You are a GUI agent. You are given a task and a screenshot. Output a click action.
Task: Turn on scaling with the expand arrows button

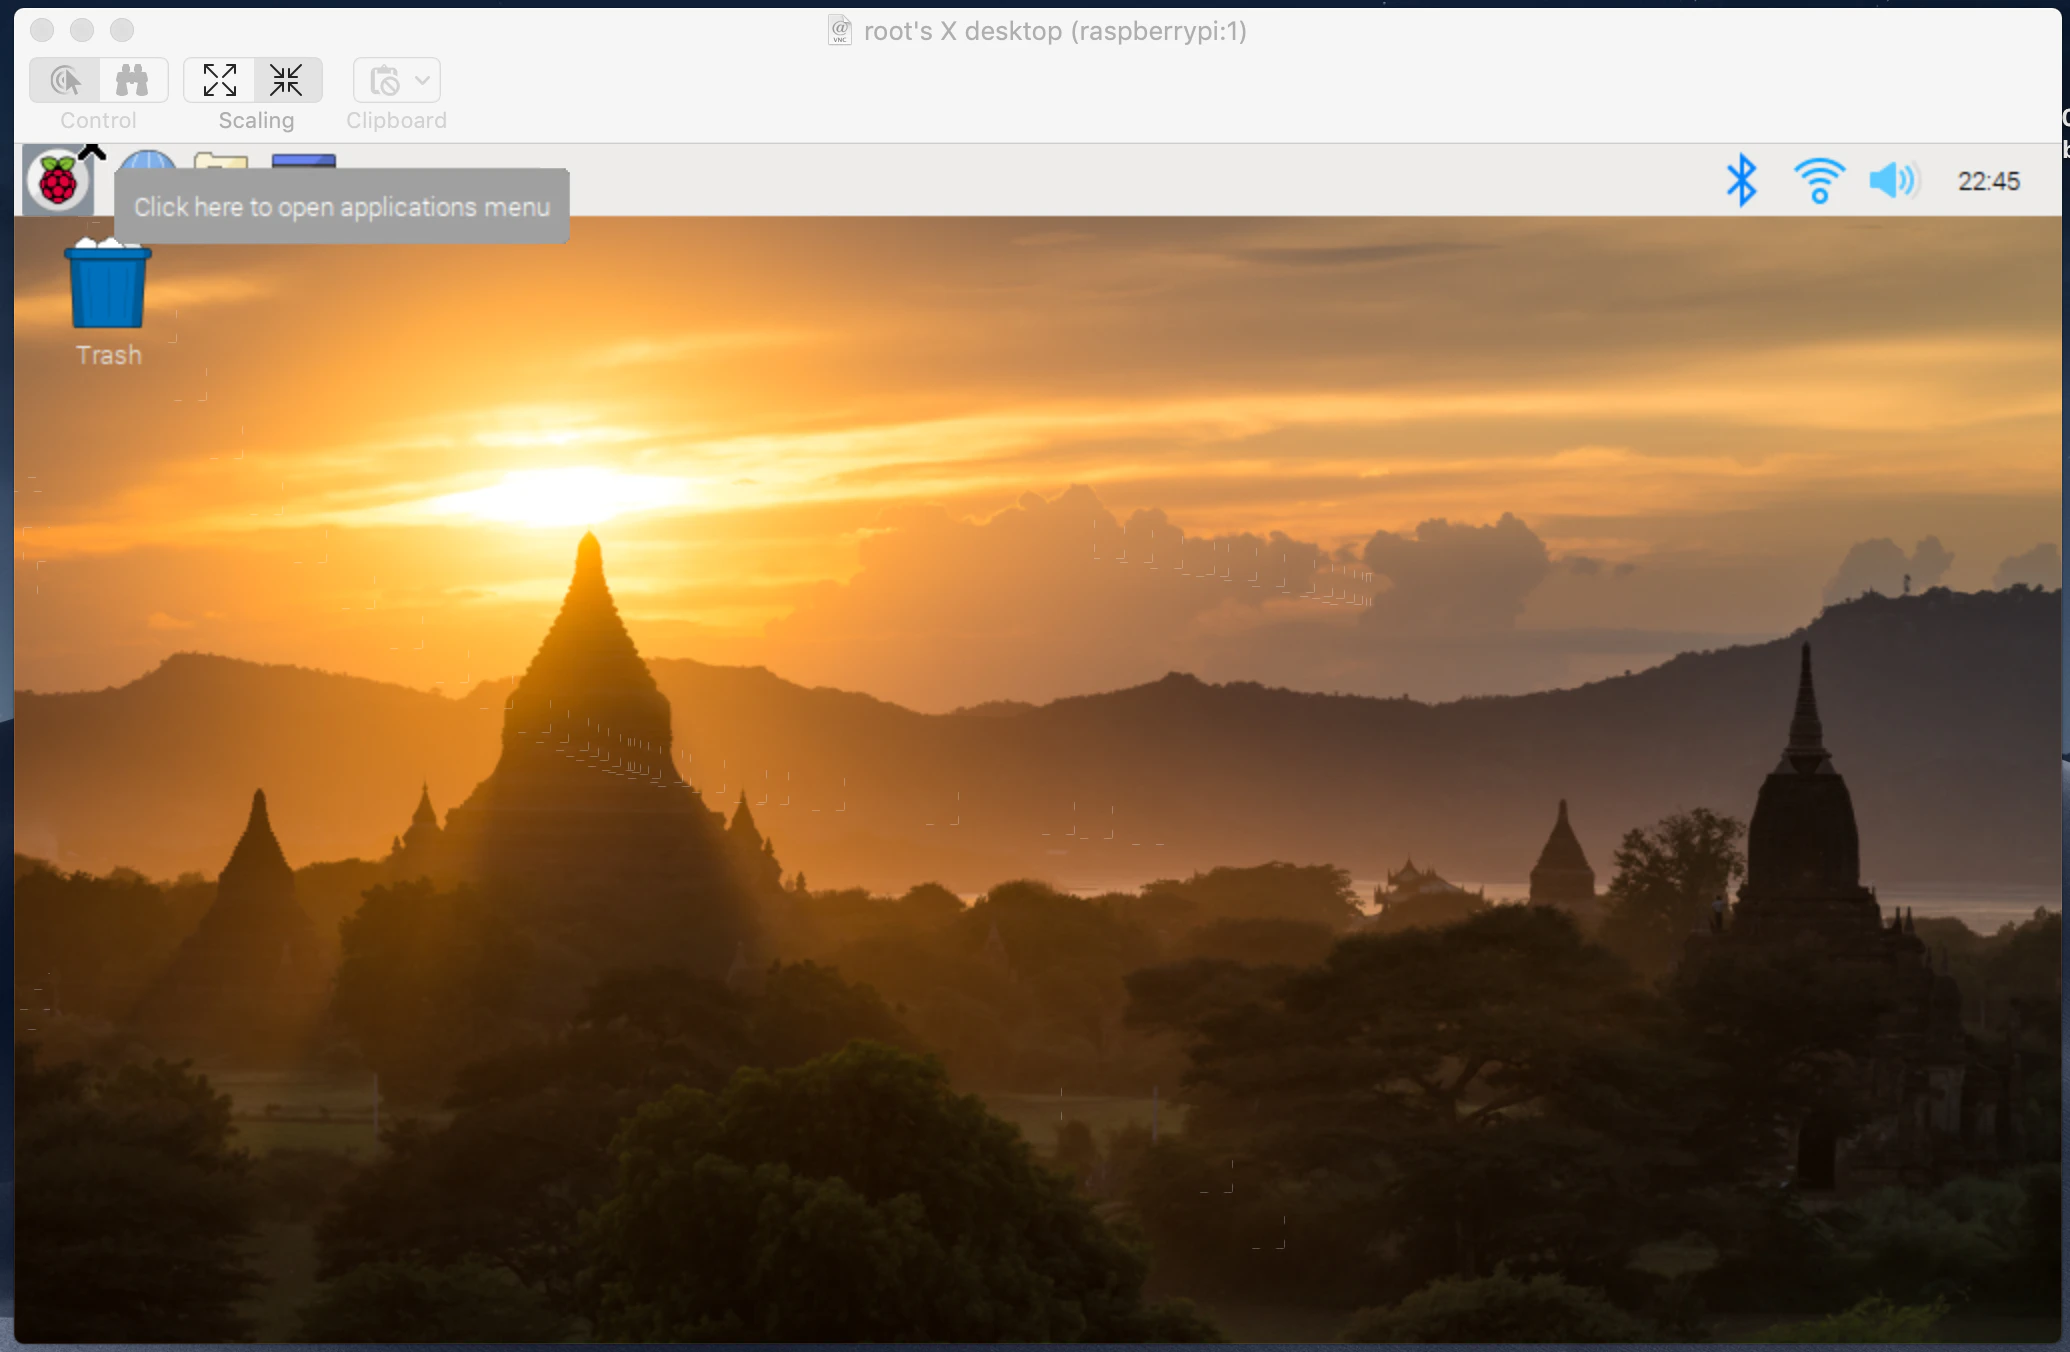coord(219,80)
